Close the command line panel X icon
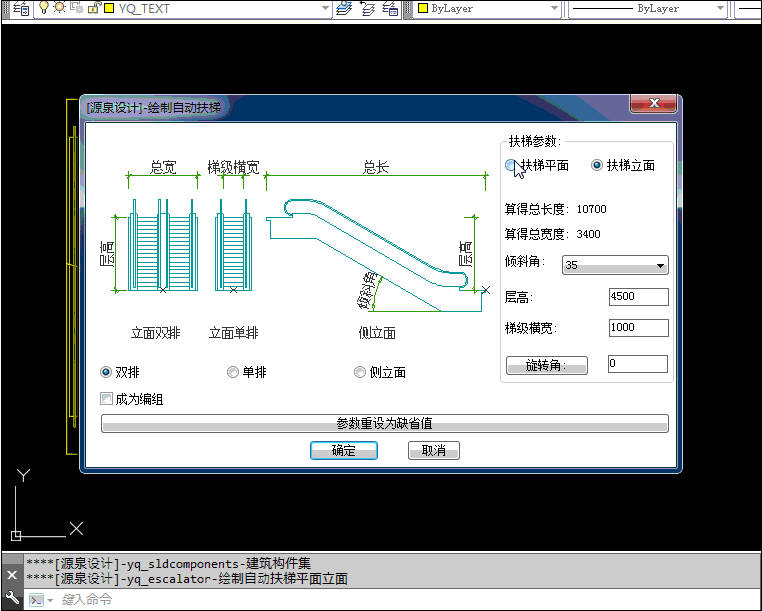This screenshot has width=762, height=611. (x=12, y=576)
